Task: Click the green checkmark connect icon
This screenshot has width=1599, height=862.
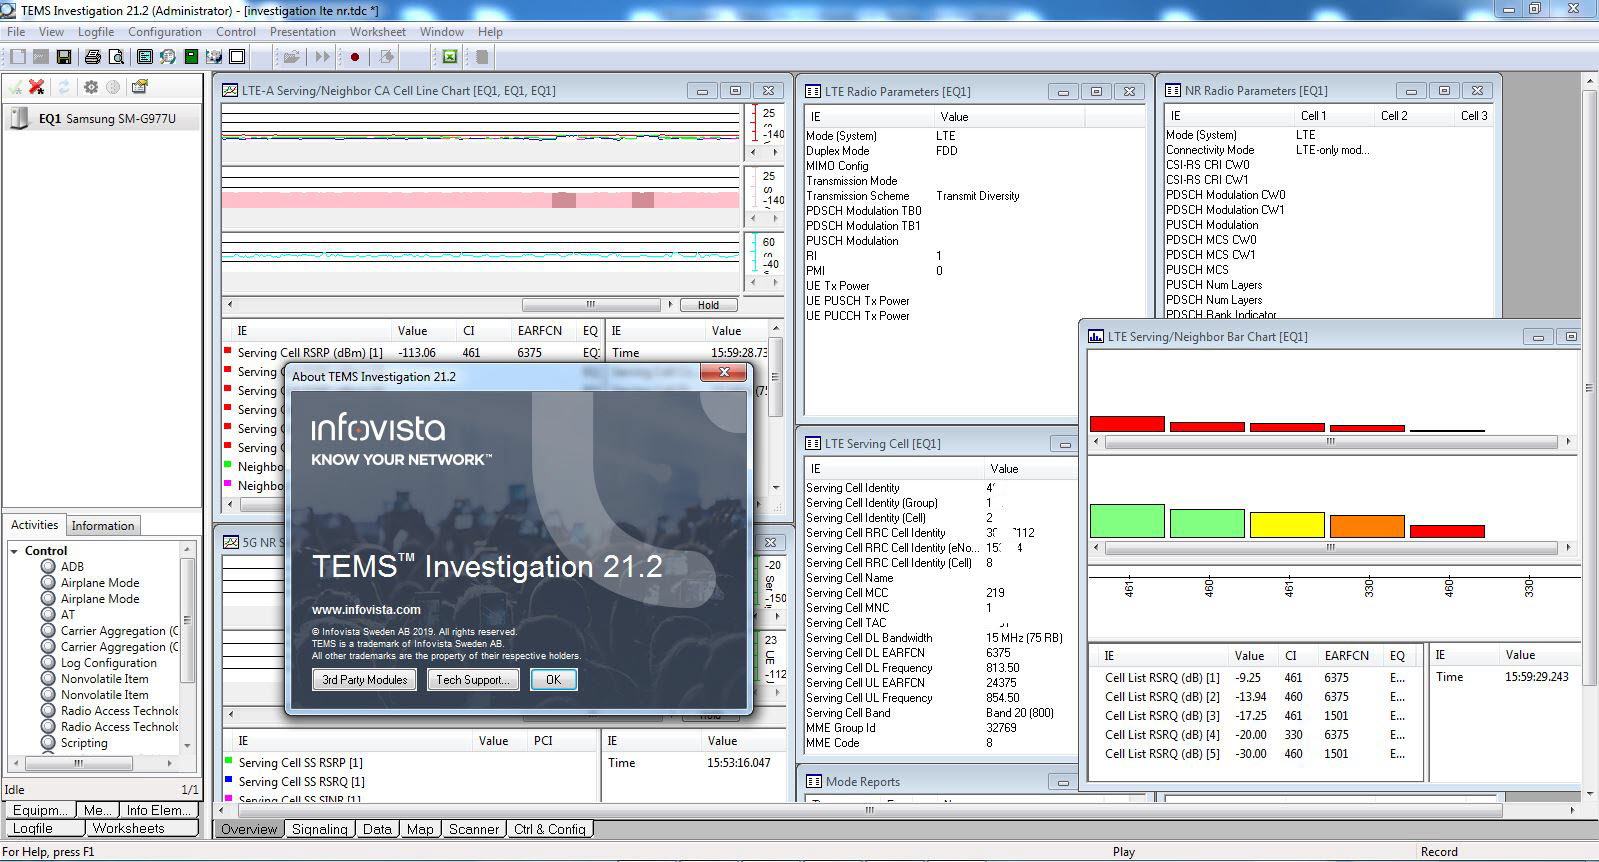Action: click(15, 87)
